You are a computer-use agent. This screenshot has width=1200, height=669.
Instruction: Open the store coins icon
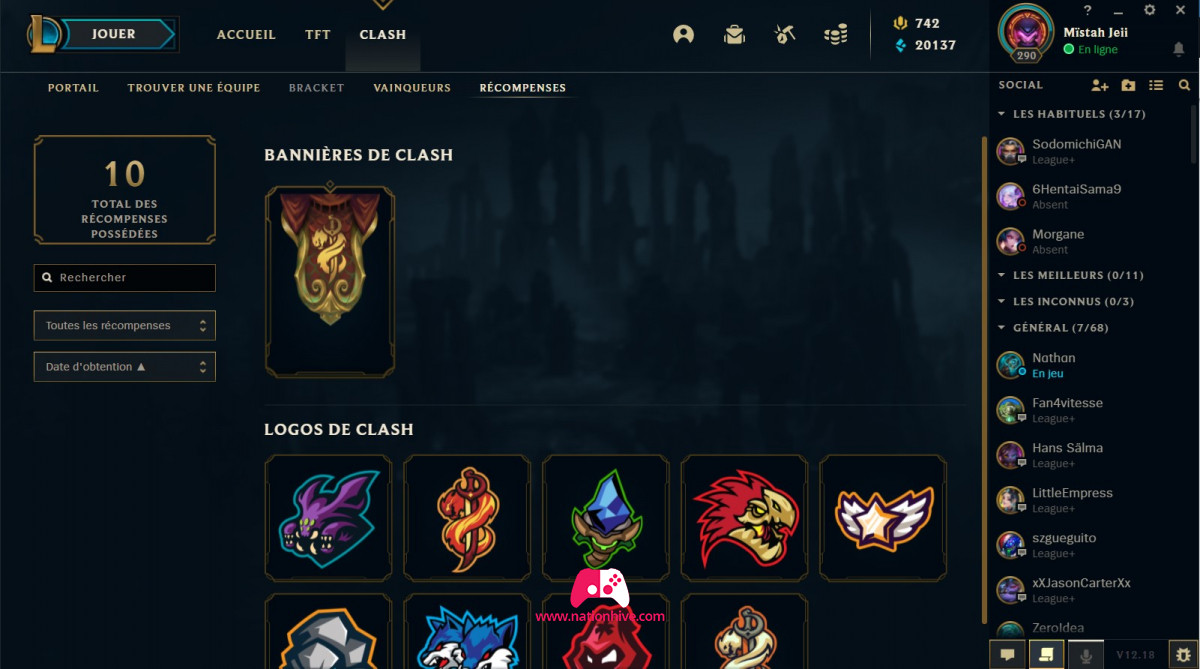tap(836, 34)
